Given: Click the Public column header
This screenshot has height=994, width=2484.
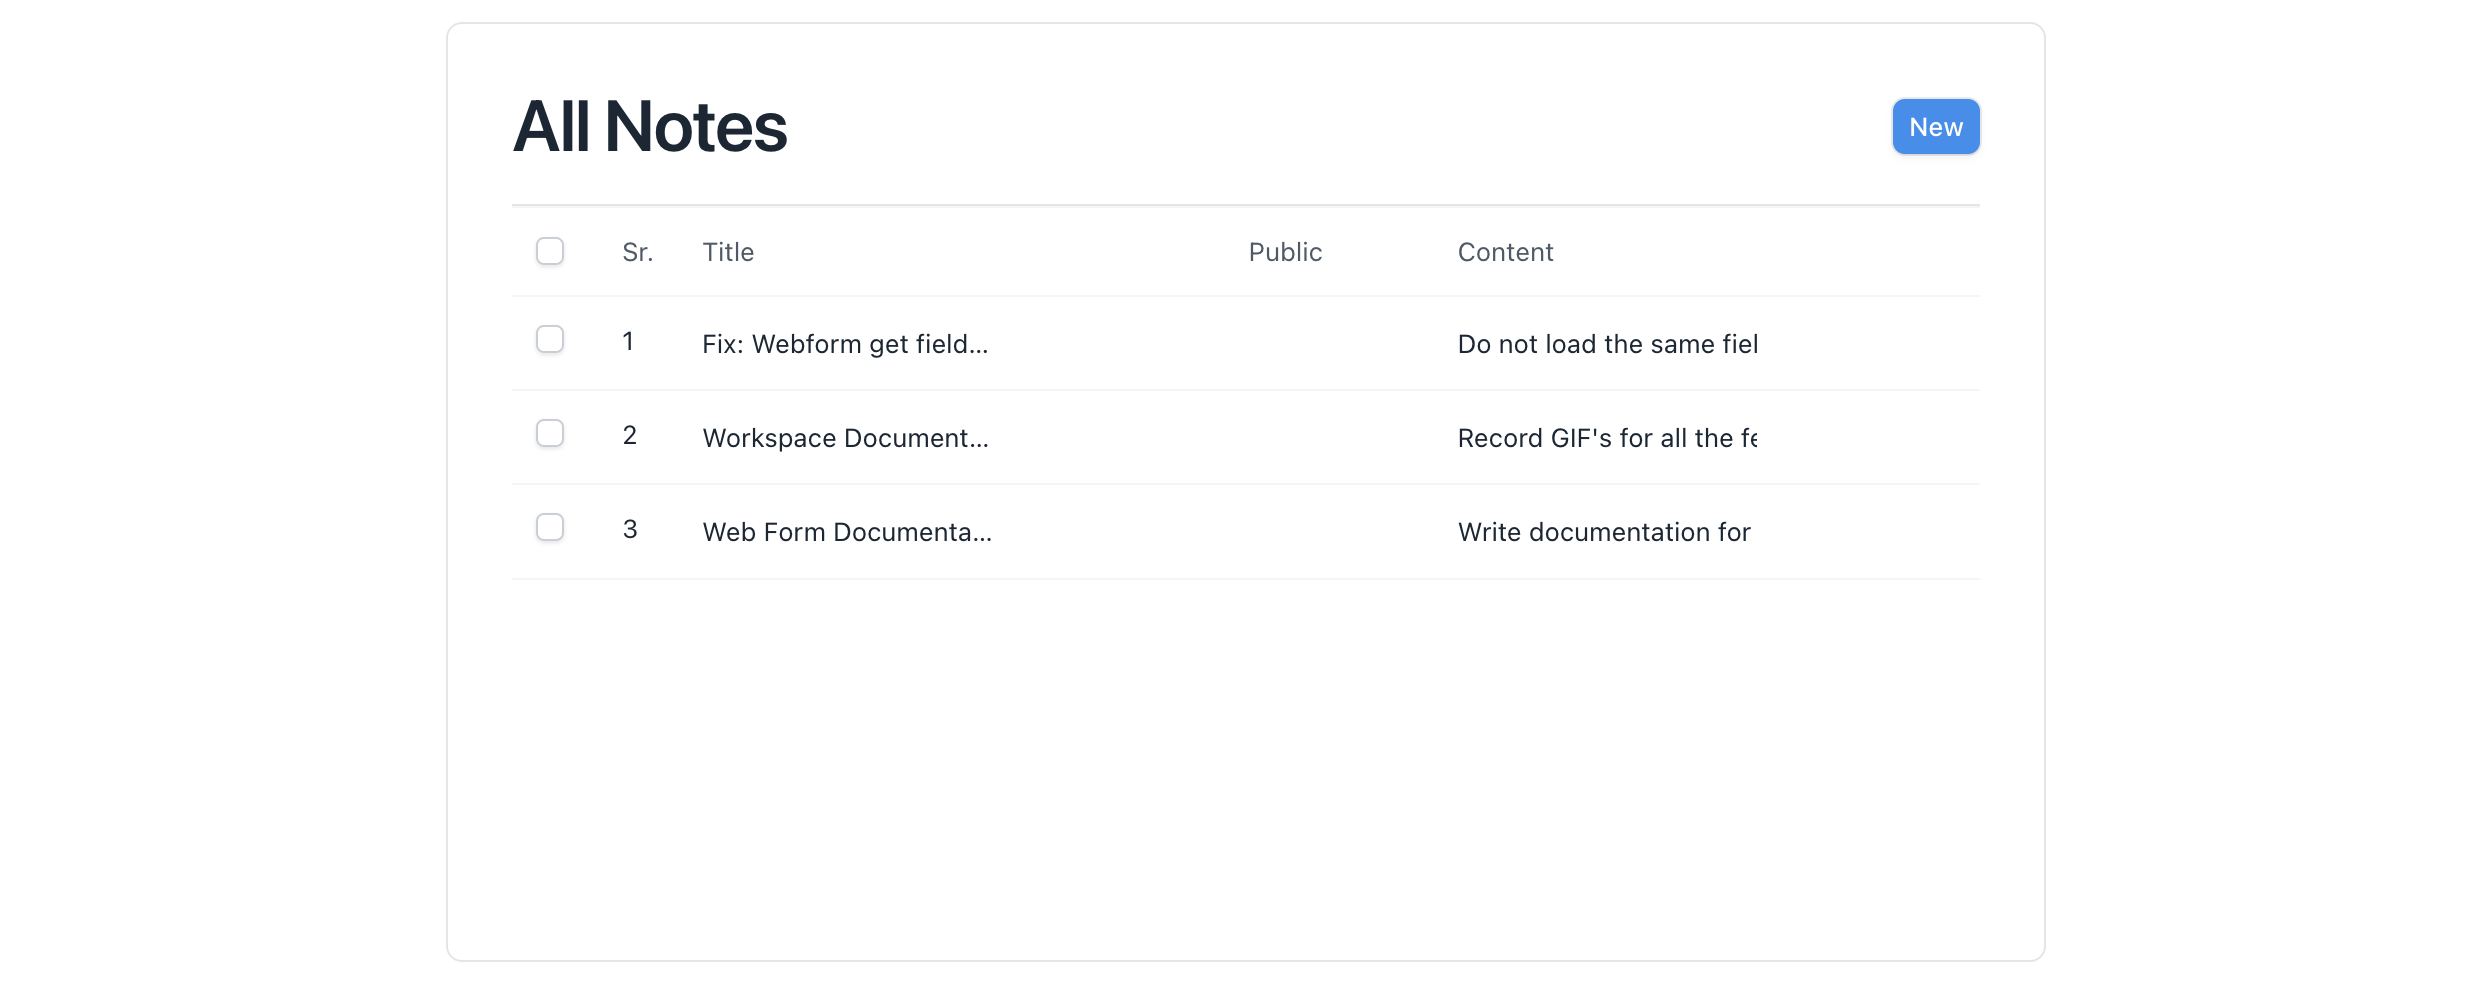Looking at the screenshot, I should 1284,251.
